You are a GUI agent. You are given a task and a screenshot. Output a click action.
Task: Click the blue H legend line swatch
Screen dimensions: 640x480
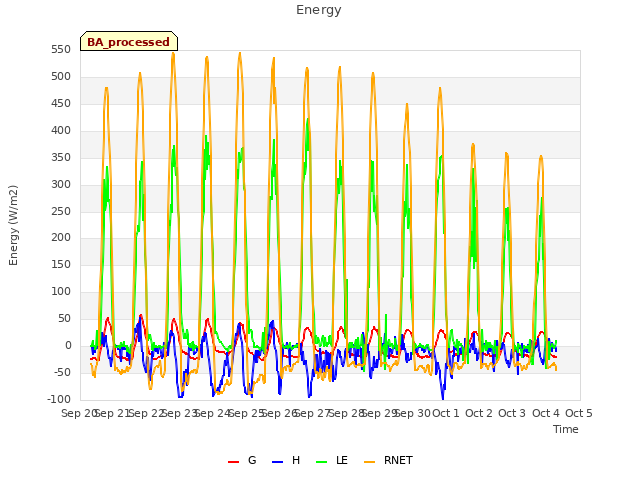coord(278,462)
